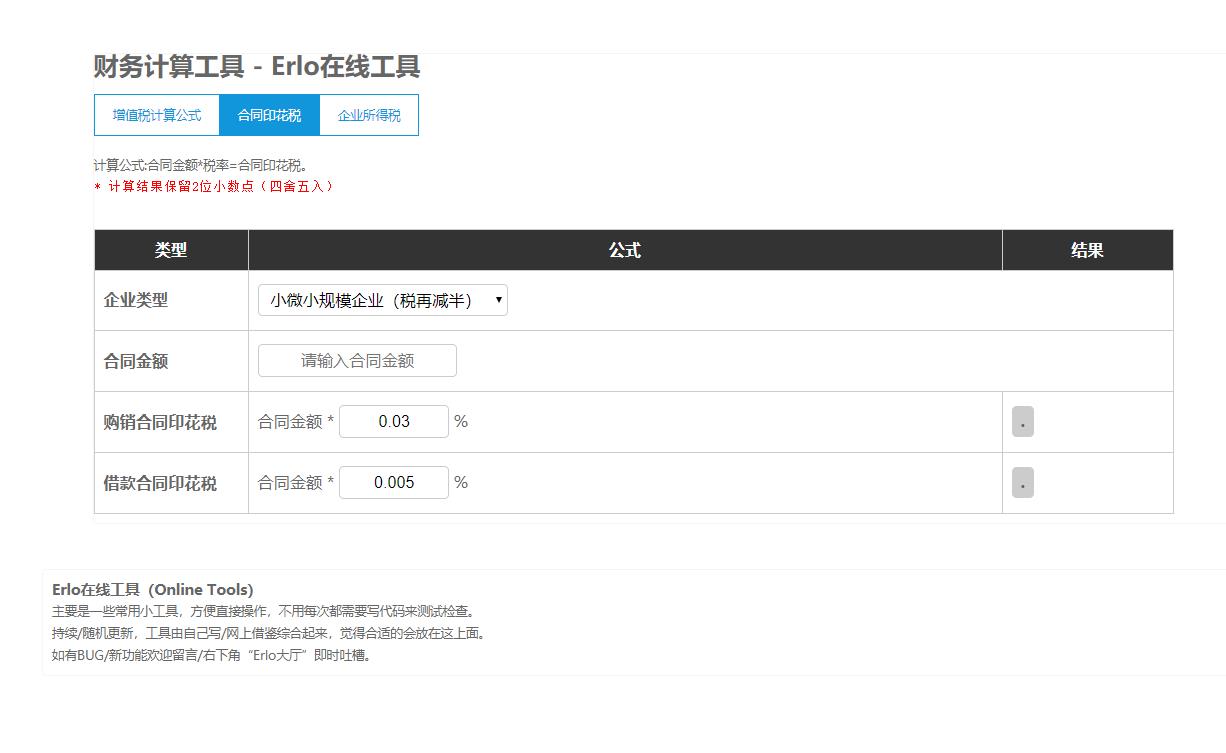Click the 合同金额 input field
This screenshot has width=1226, height=753.
pyautogui.click(x=357, y=361)
